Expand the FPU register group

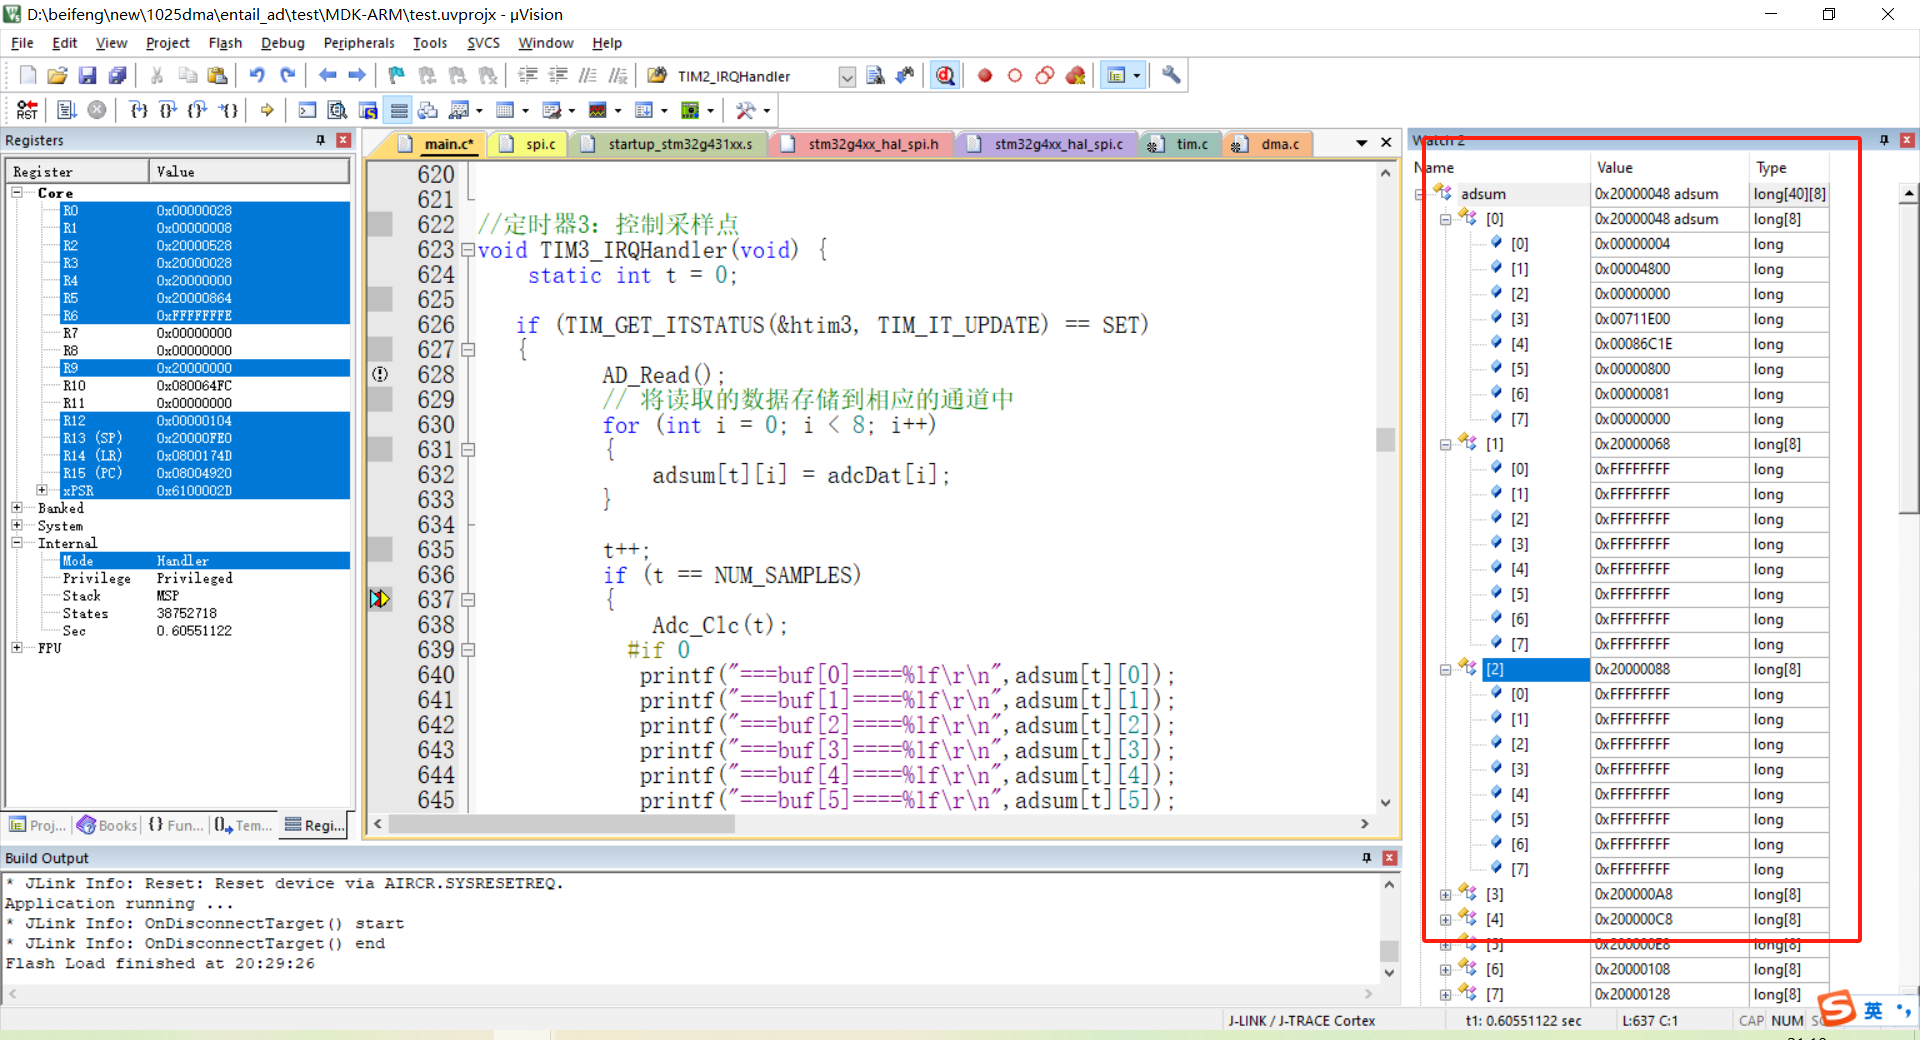point(17,648)
